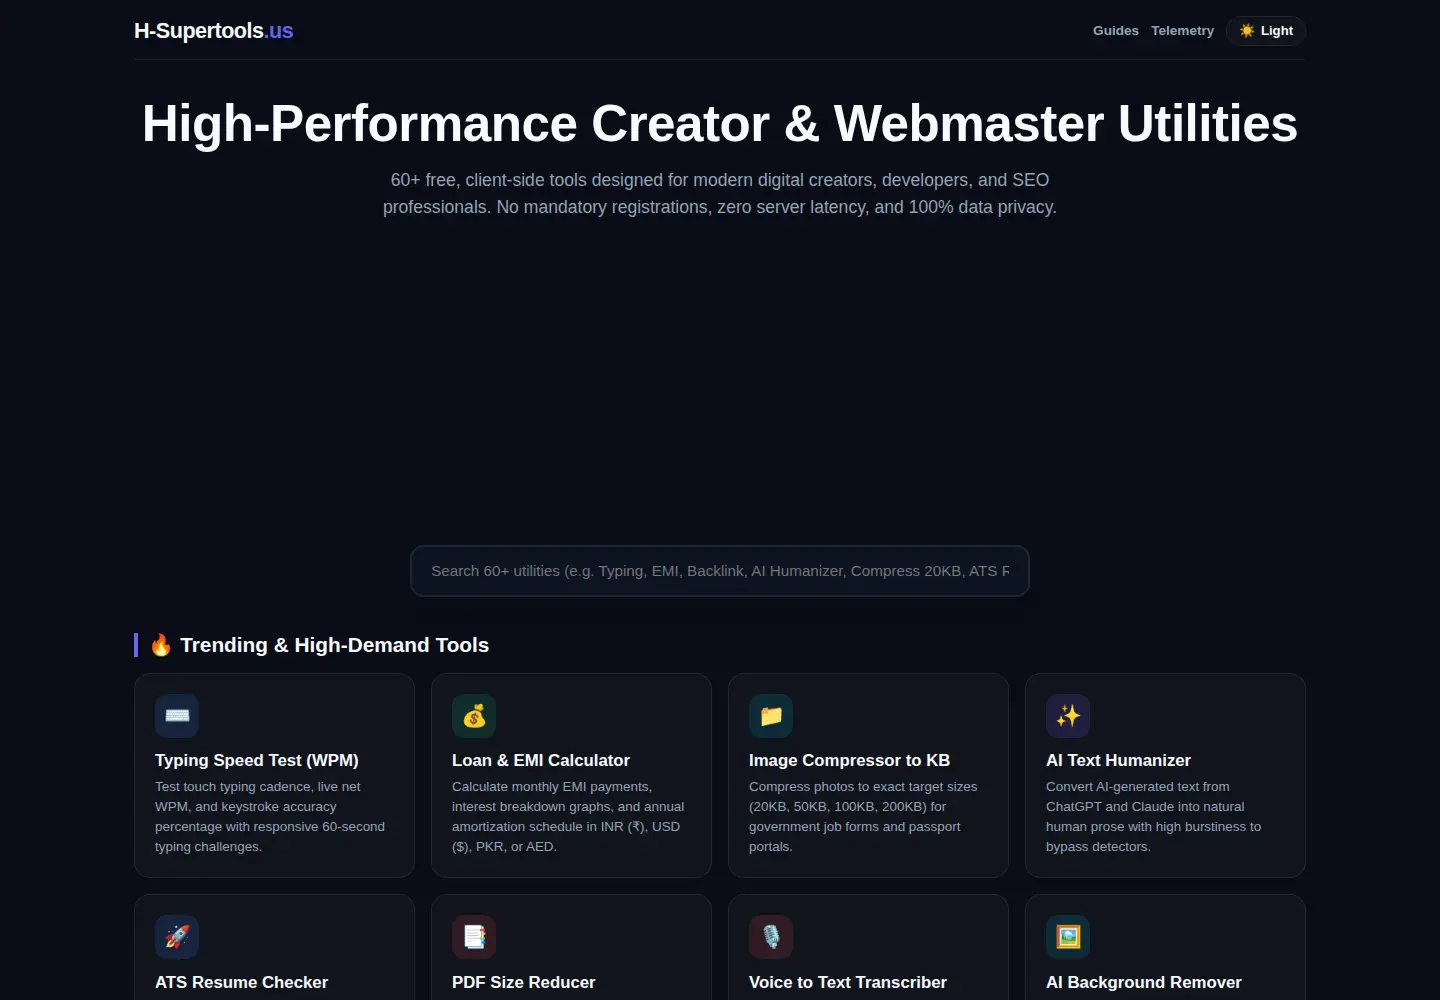Open the Image Compressor to KB title
1440x1000 pixels.
(849, 760)
